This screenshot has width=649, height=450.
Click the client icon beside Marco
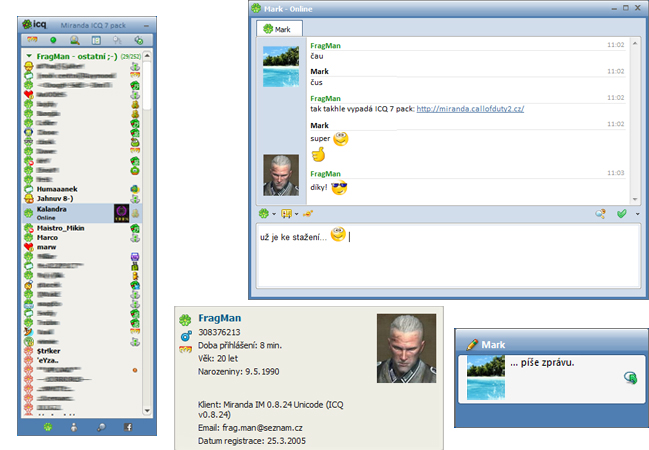click(x=135, y=238)
